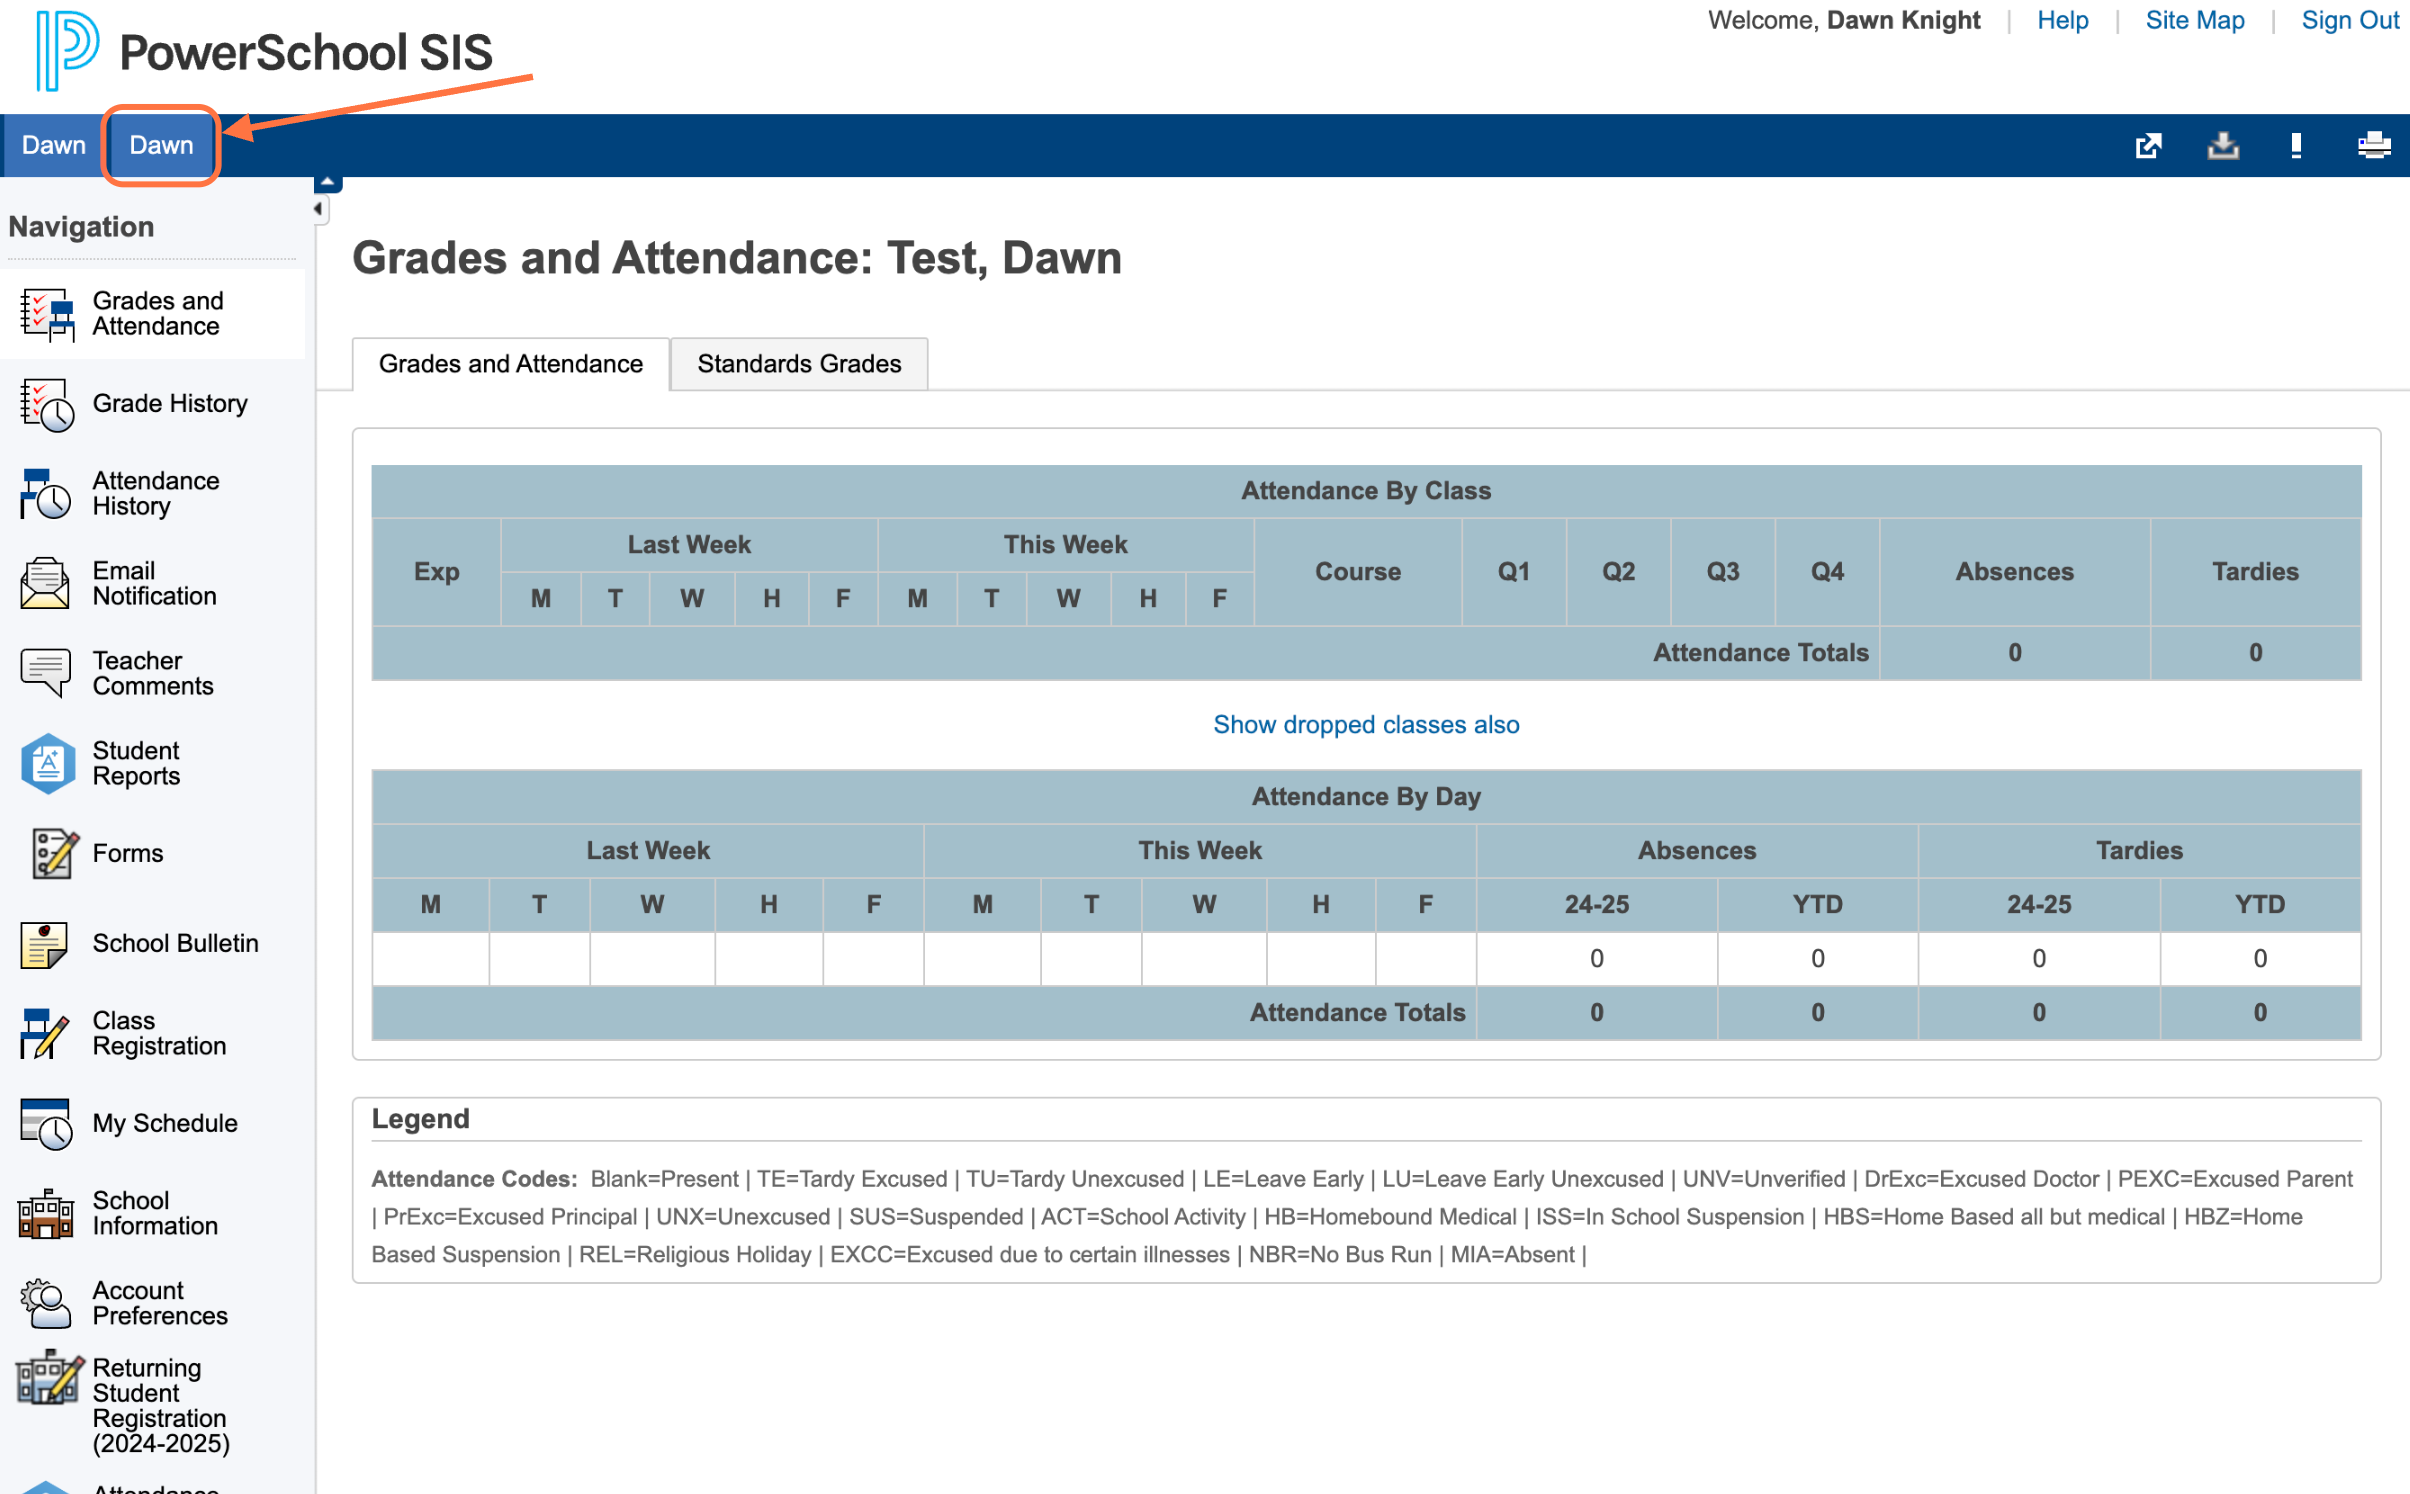The width and height of the screenshot is (2410, 1494).
Task: Open School Information navigation link
Action: [x=155, y=1214]
